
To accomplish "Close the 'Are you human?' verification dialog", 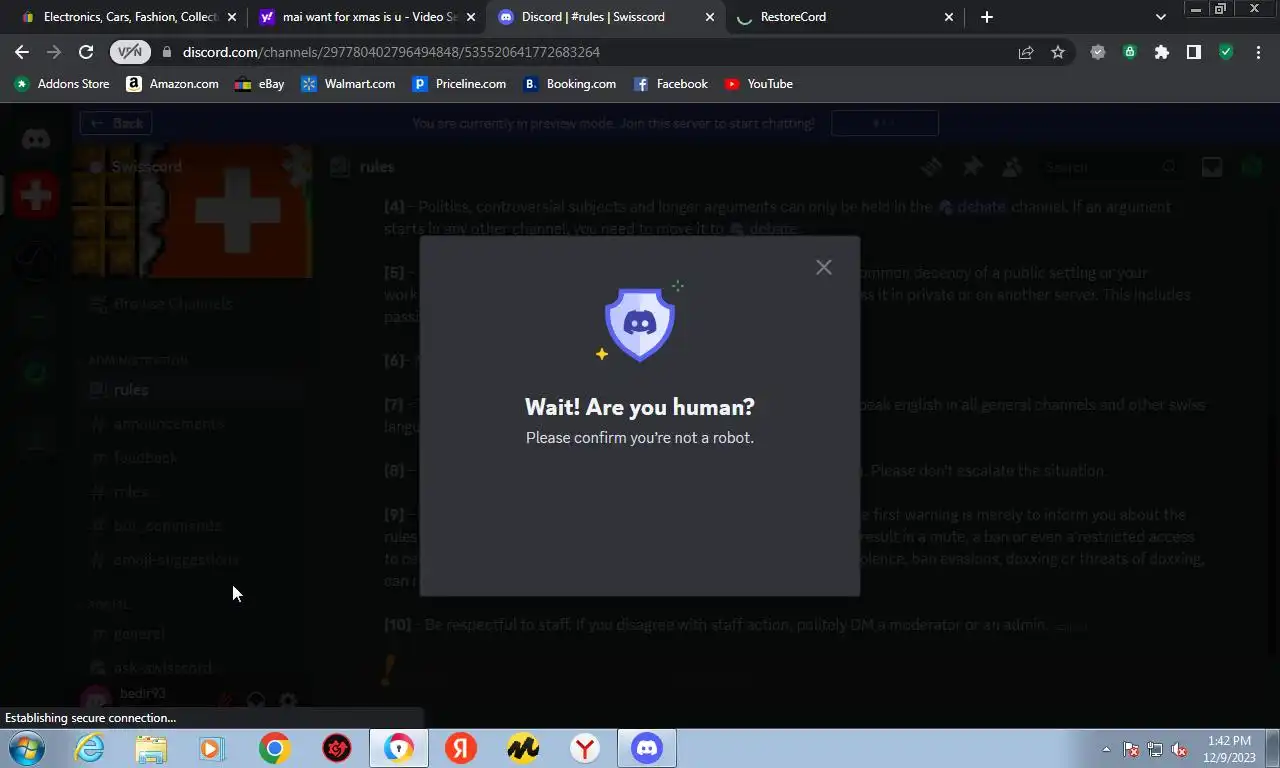I will coord(823,267).
